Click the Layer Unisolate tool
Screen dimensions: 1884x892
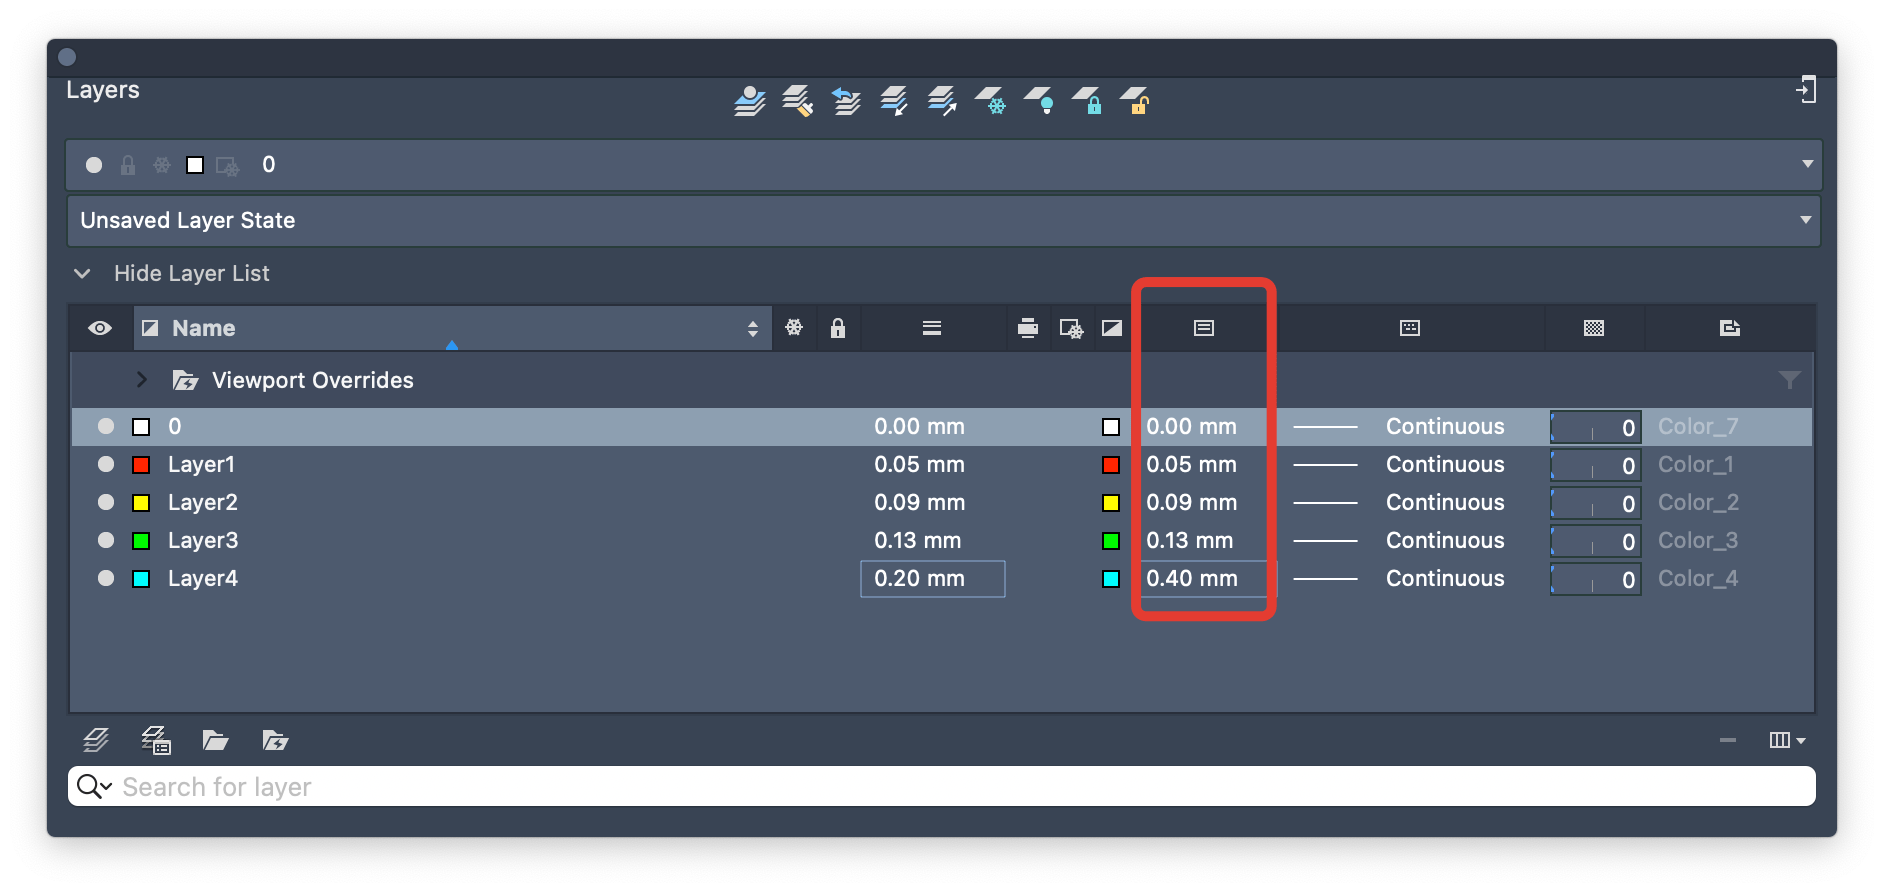coord(942,101)
